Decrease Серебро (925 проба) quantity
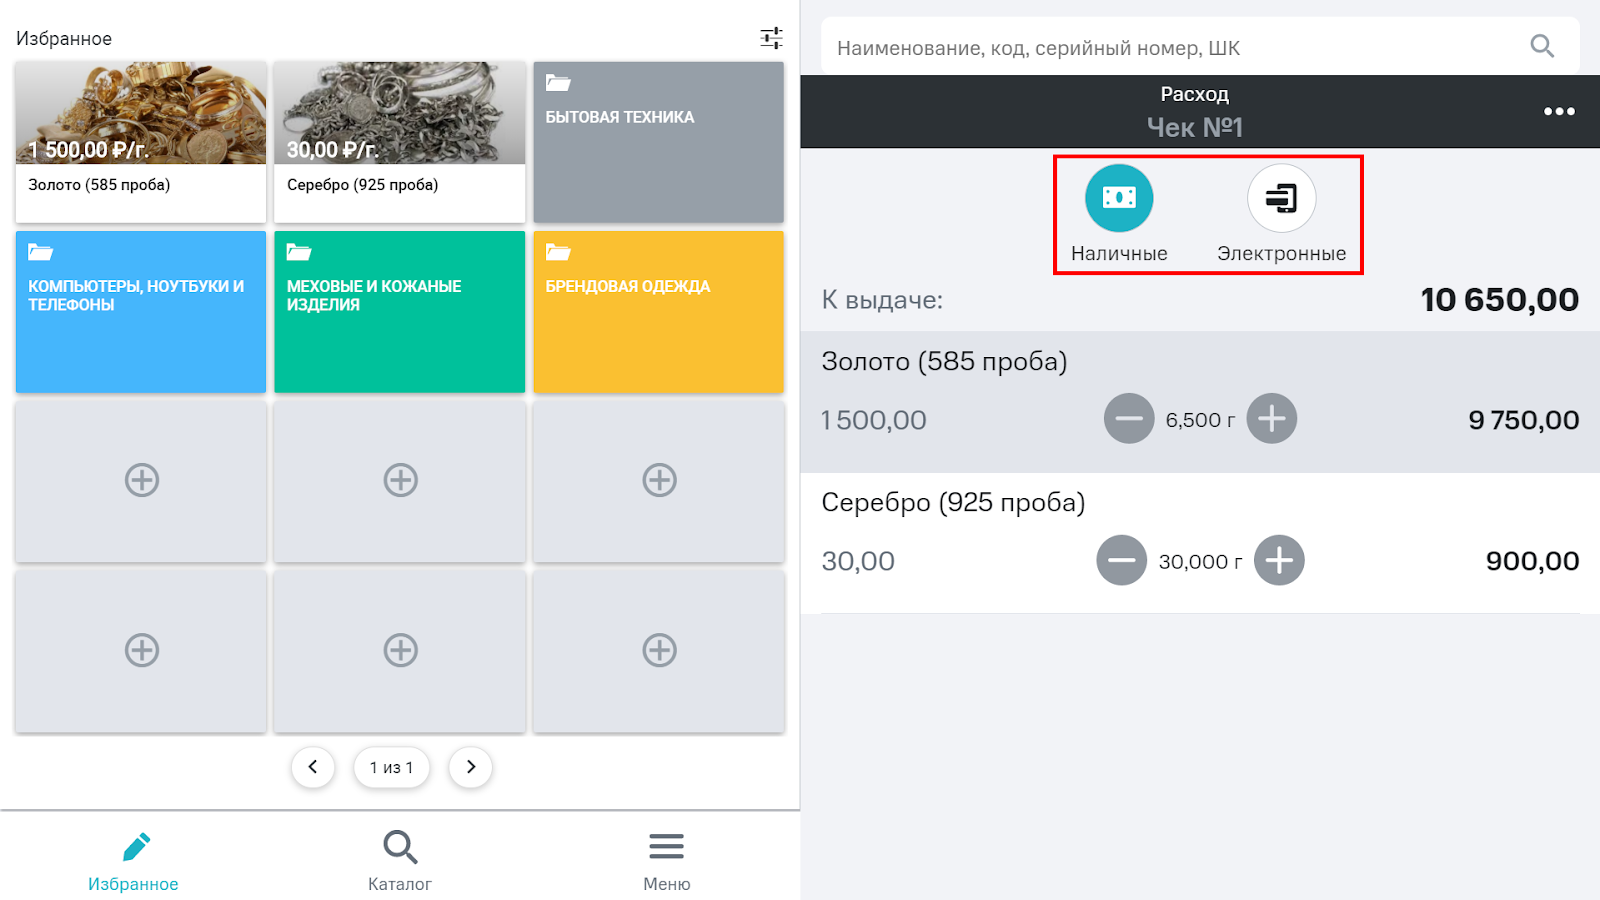Image resolution: width=1600 pixels, height=900 pixels. 1122,560
